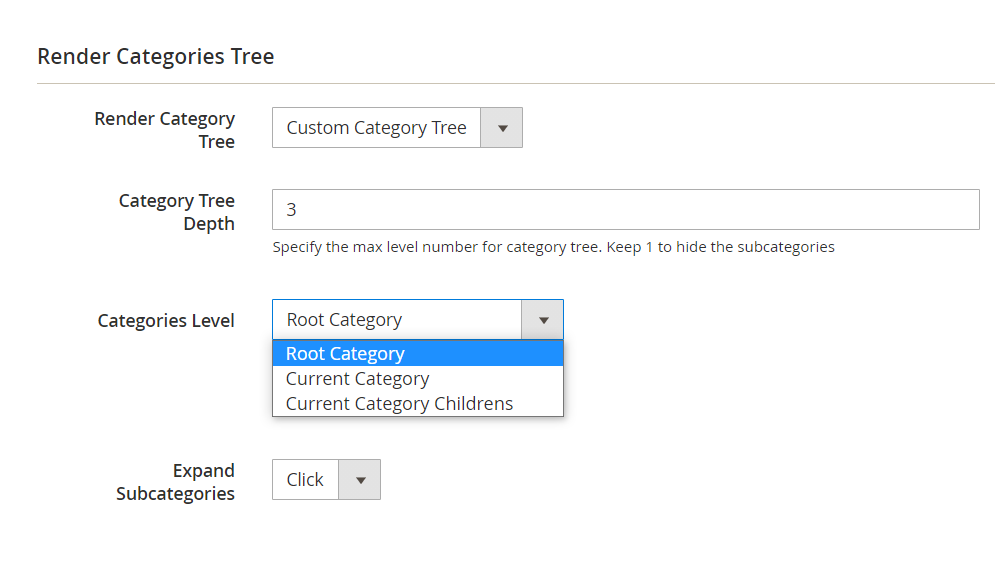995x568 pixels.
Task: Click the Render Category Tree dropdown arrow
Action: (x=502, y=128)
